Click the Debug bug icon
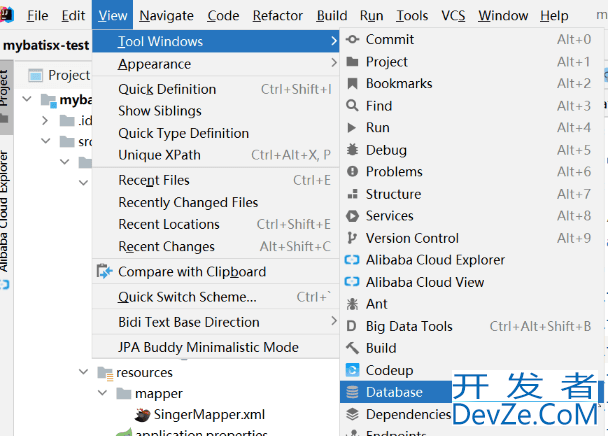 click(x=352, y=150)
